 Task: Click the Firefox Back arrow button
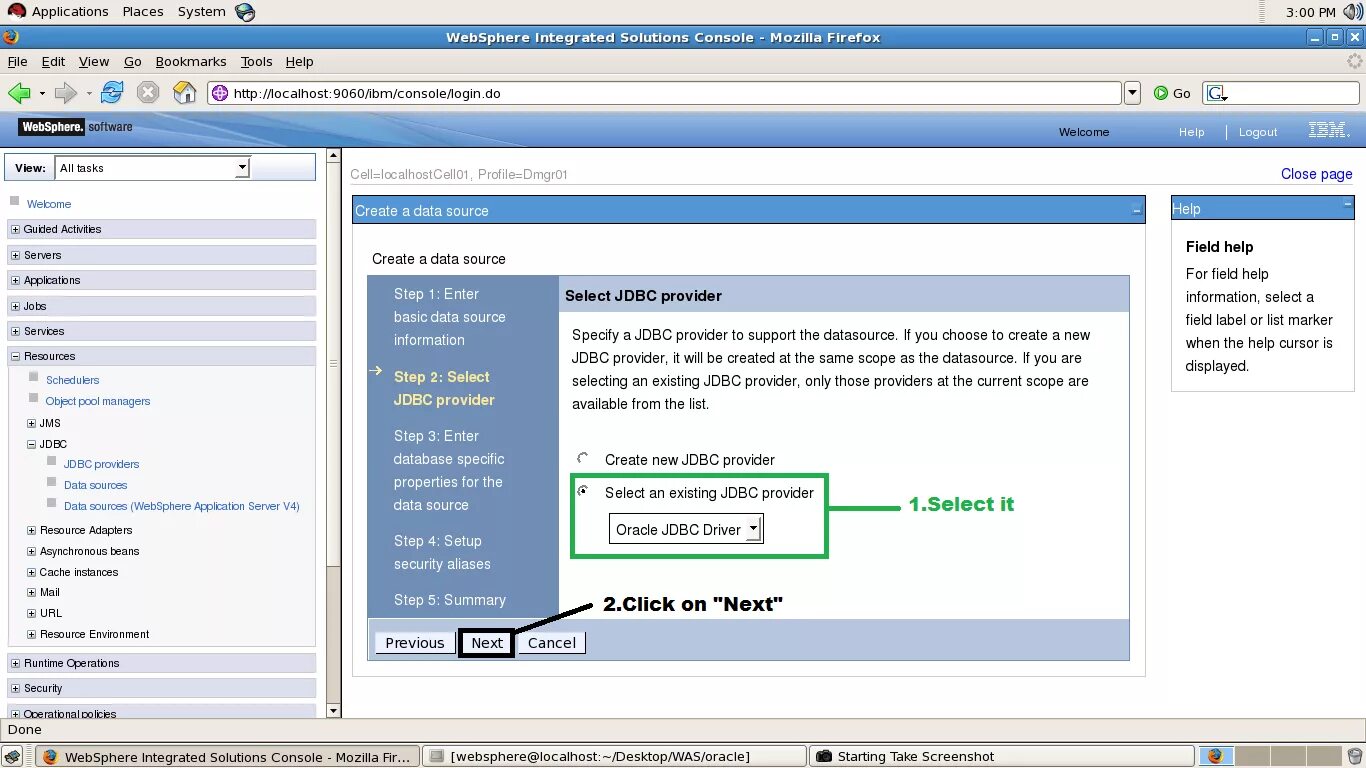point(19,93)
